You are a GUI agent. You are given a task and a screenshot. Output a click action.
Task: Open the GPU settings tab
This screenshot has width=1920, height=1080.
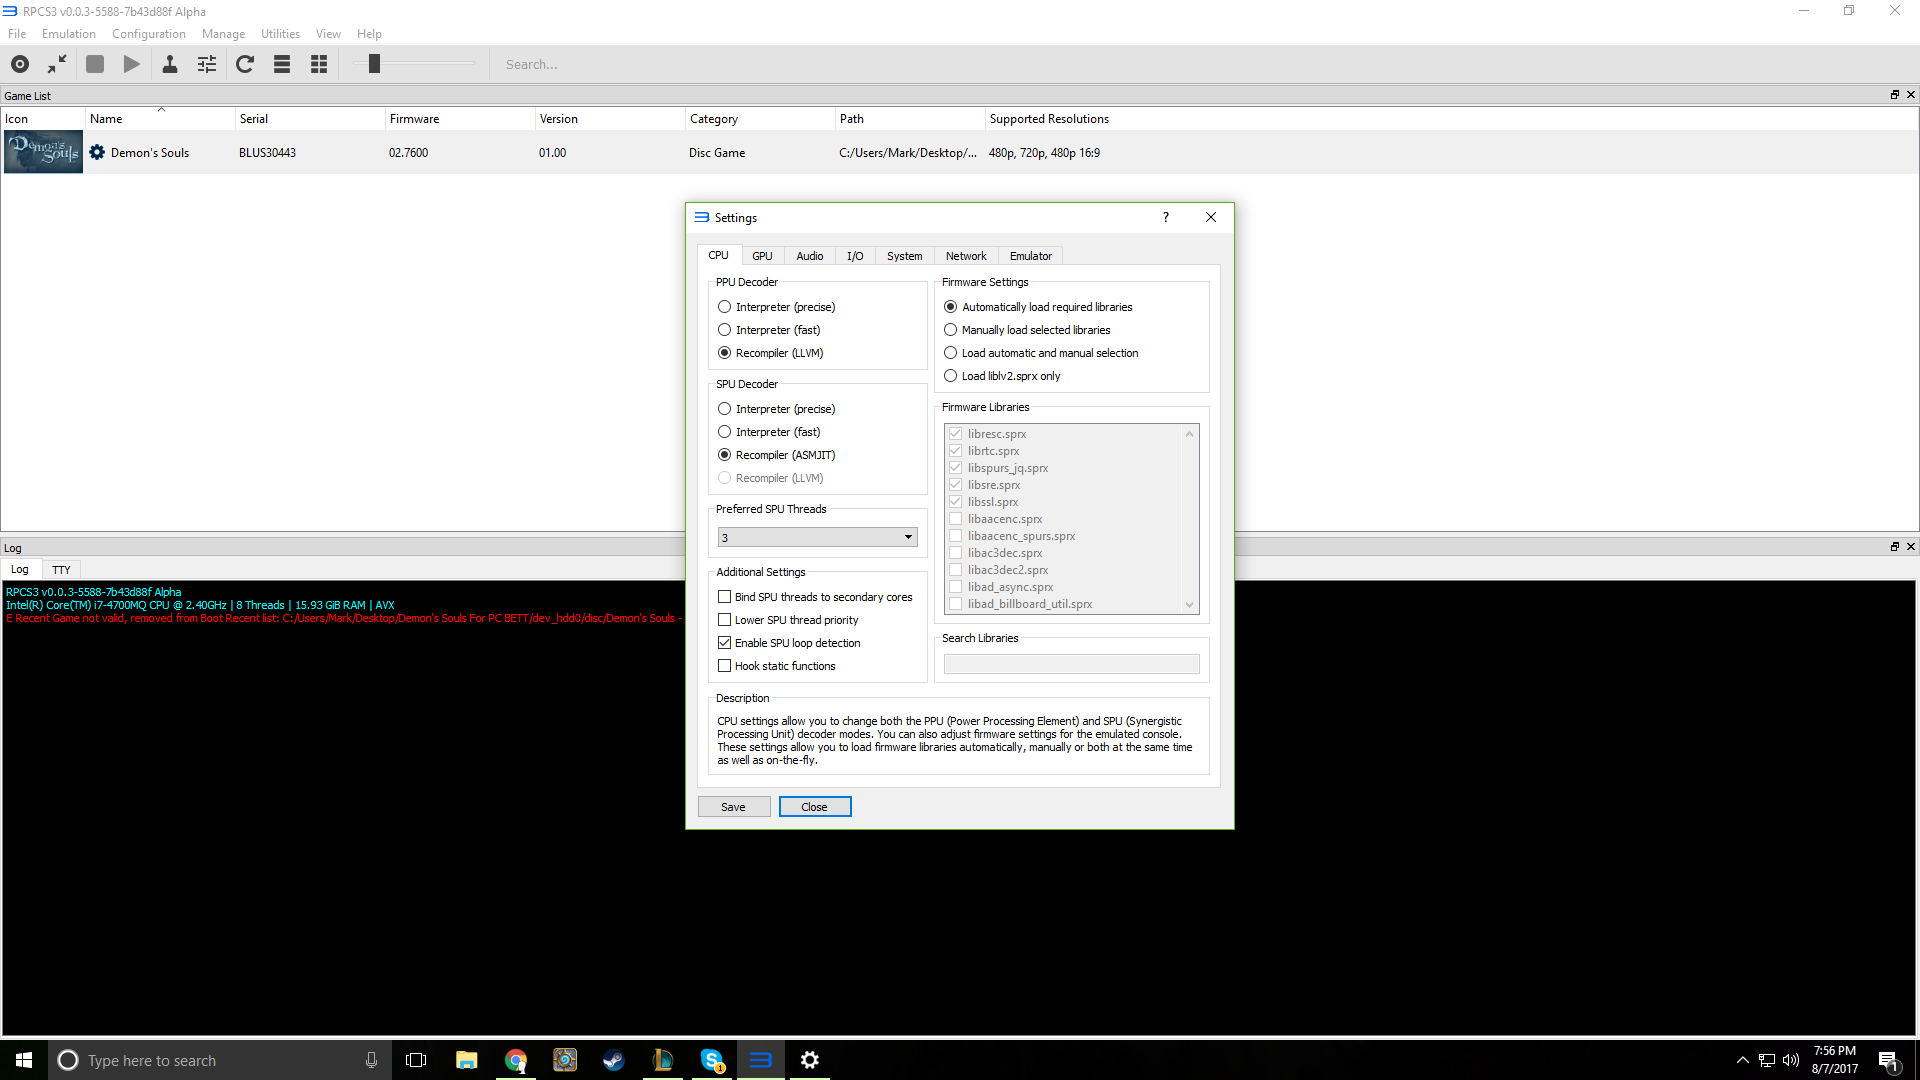762,256
